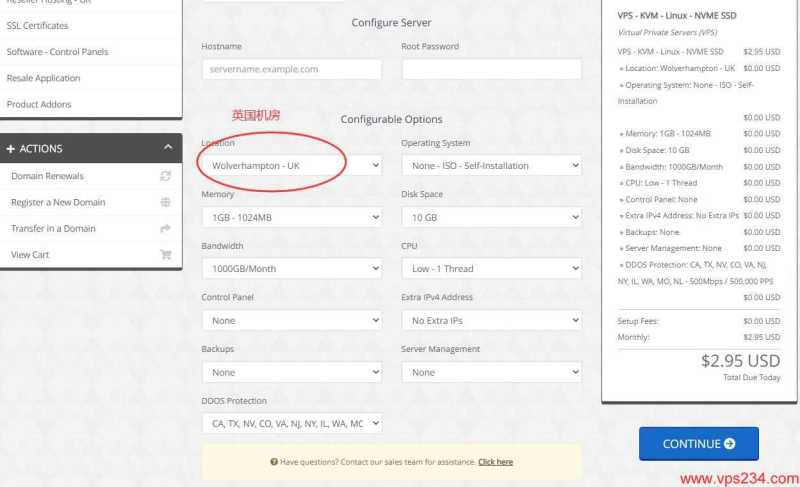Screen dimensions: 800x487
Task: Click the share arrow icon beside Transfer in a Domain
Action: click(x=165, y=228)
